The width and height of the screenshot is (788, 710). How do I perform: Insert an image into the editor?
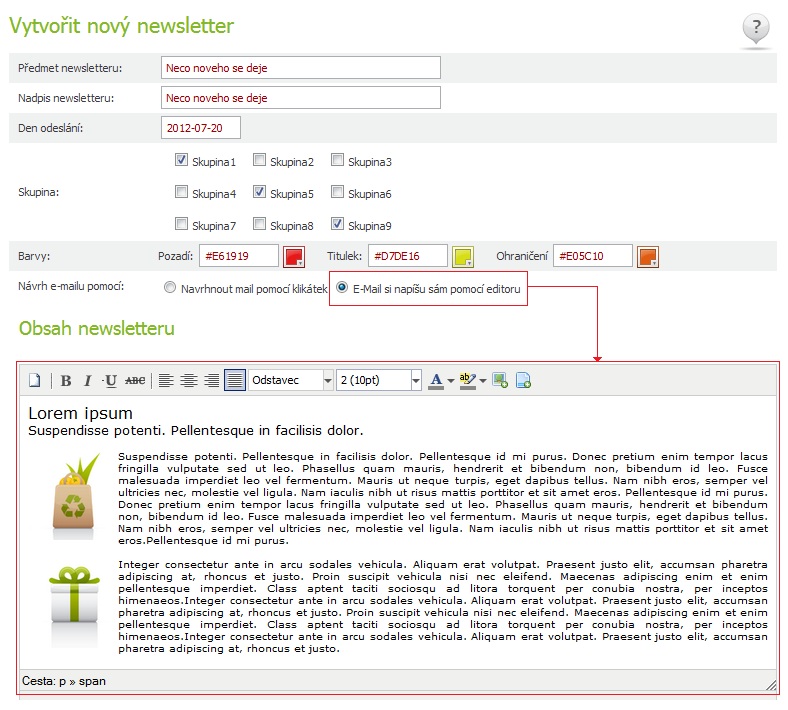pyautogui.click(x=500, y=380)
